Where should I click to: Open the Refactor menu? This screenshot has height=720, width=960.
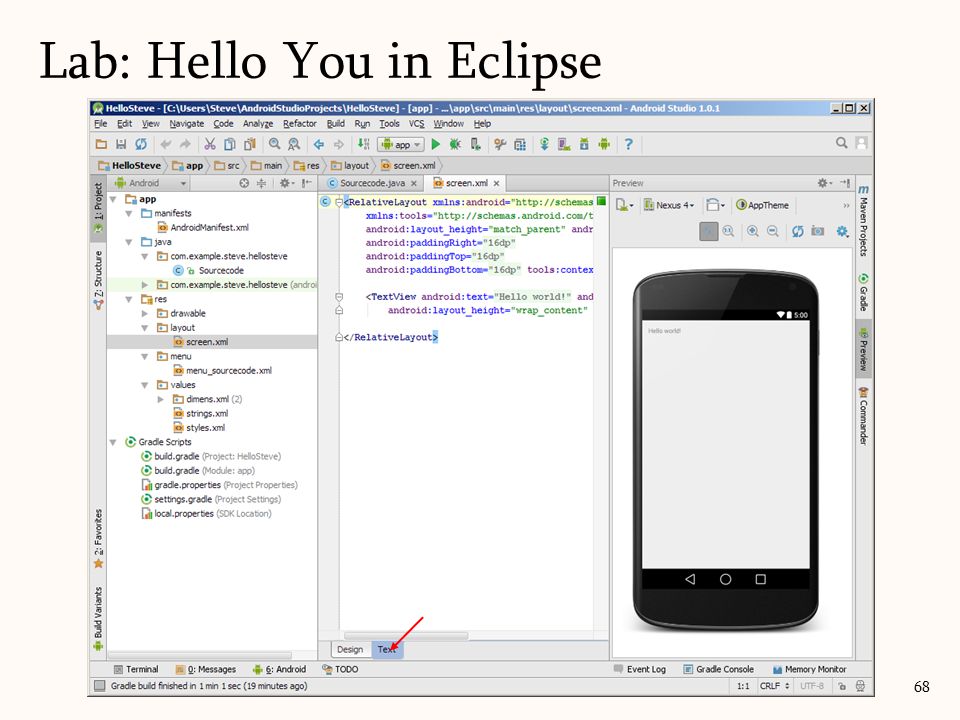coord(299,124)
